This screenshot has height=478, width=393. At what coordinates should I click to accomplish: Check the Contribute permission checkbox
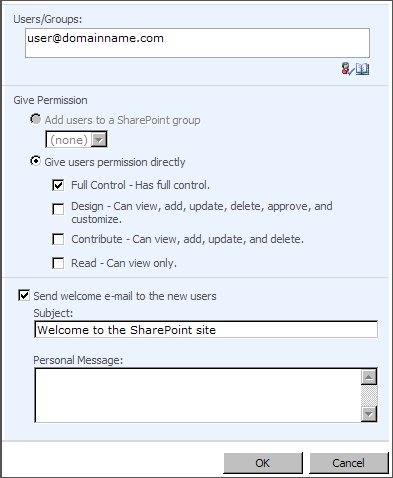pyautogui.click(x=58, y=239)
